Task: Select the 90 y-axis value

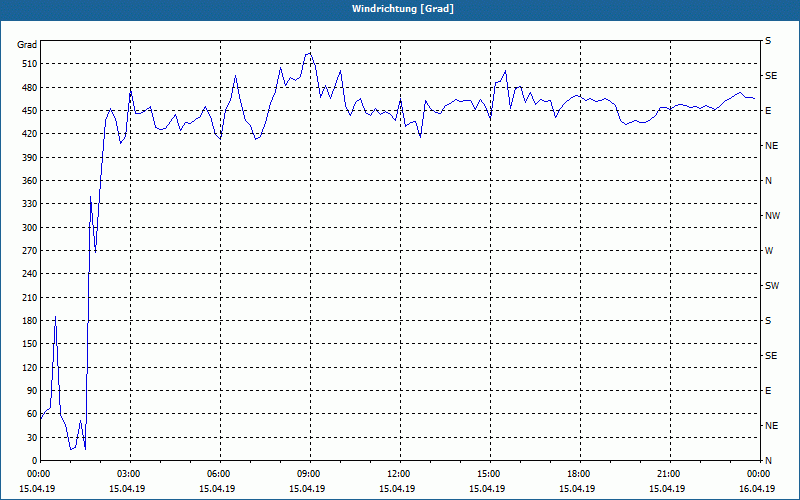Action: point(32,391)
